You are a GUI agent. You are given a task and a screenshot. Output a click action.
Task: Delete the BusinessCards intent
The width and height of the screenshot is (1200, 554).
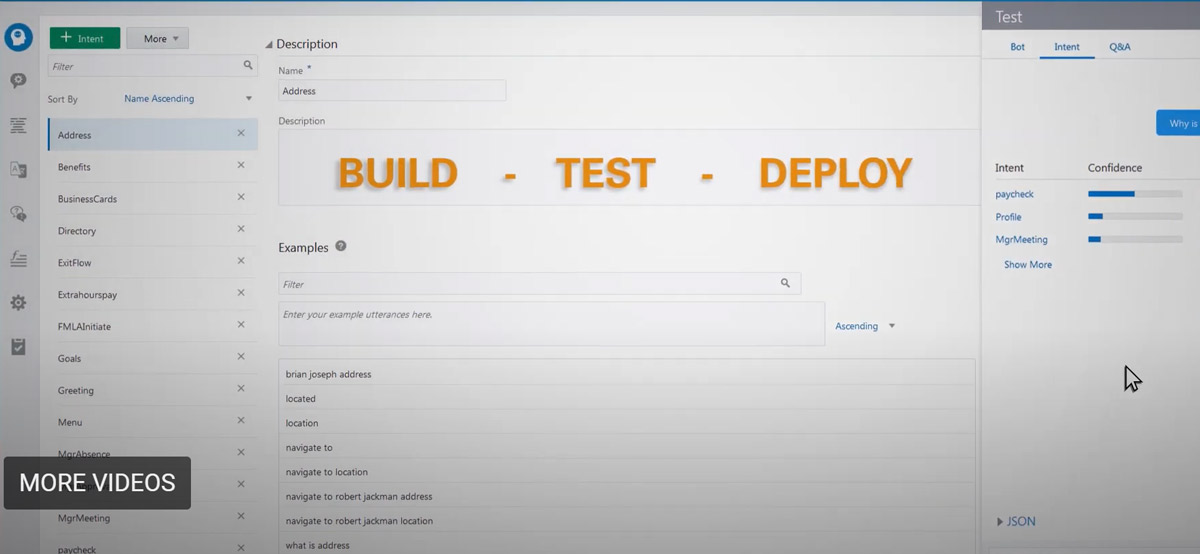click(x=241, y=197)
